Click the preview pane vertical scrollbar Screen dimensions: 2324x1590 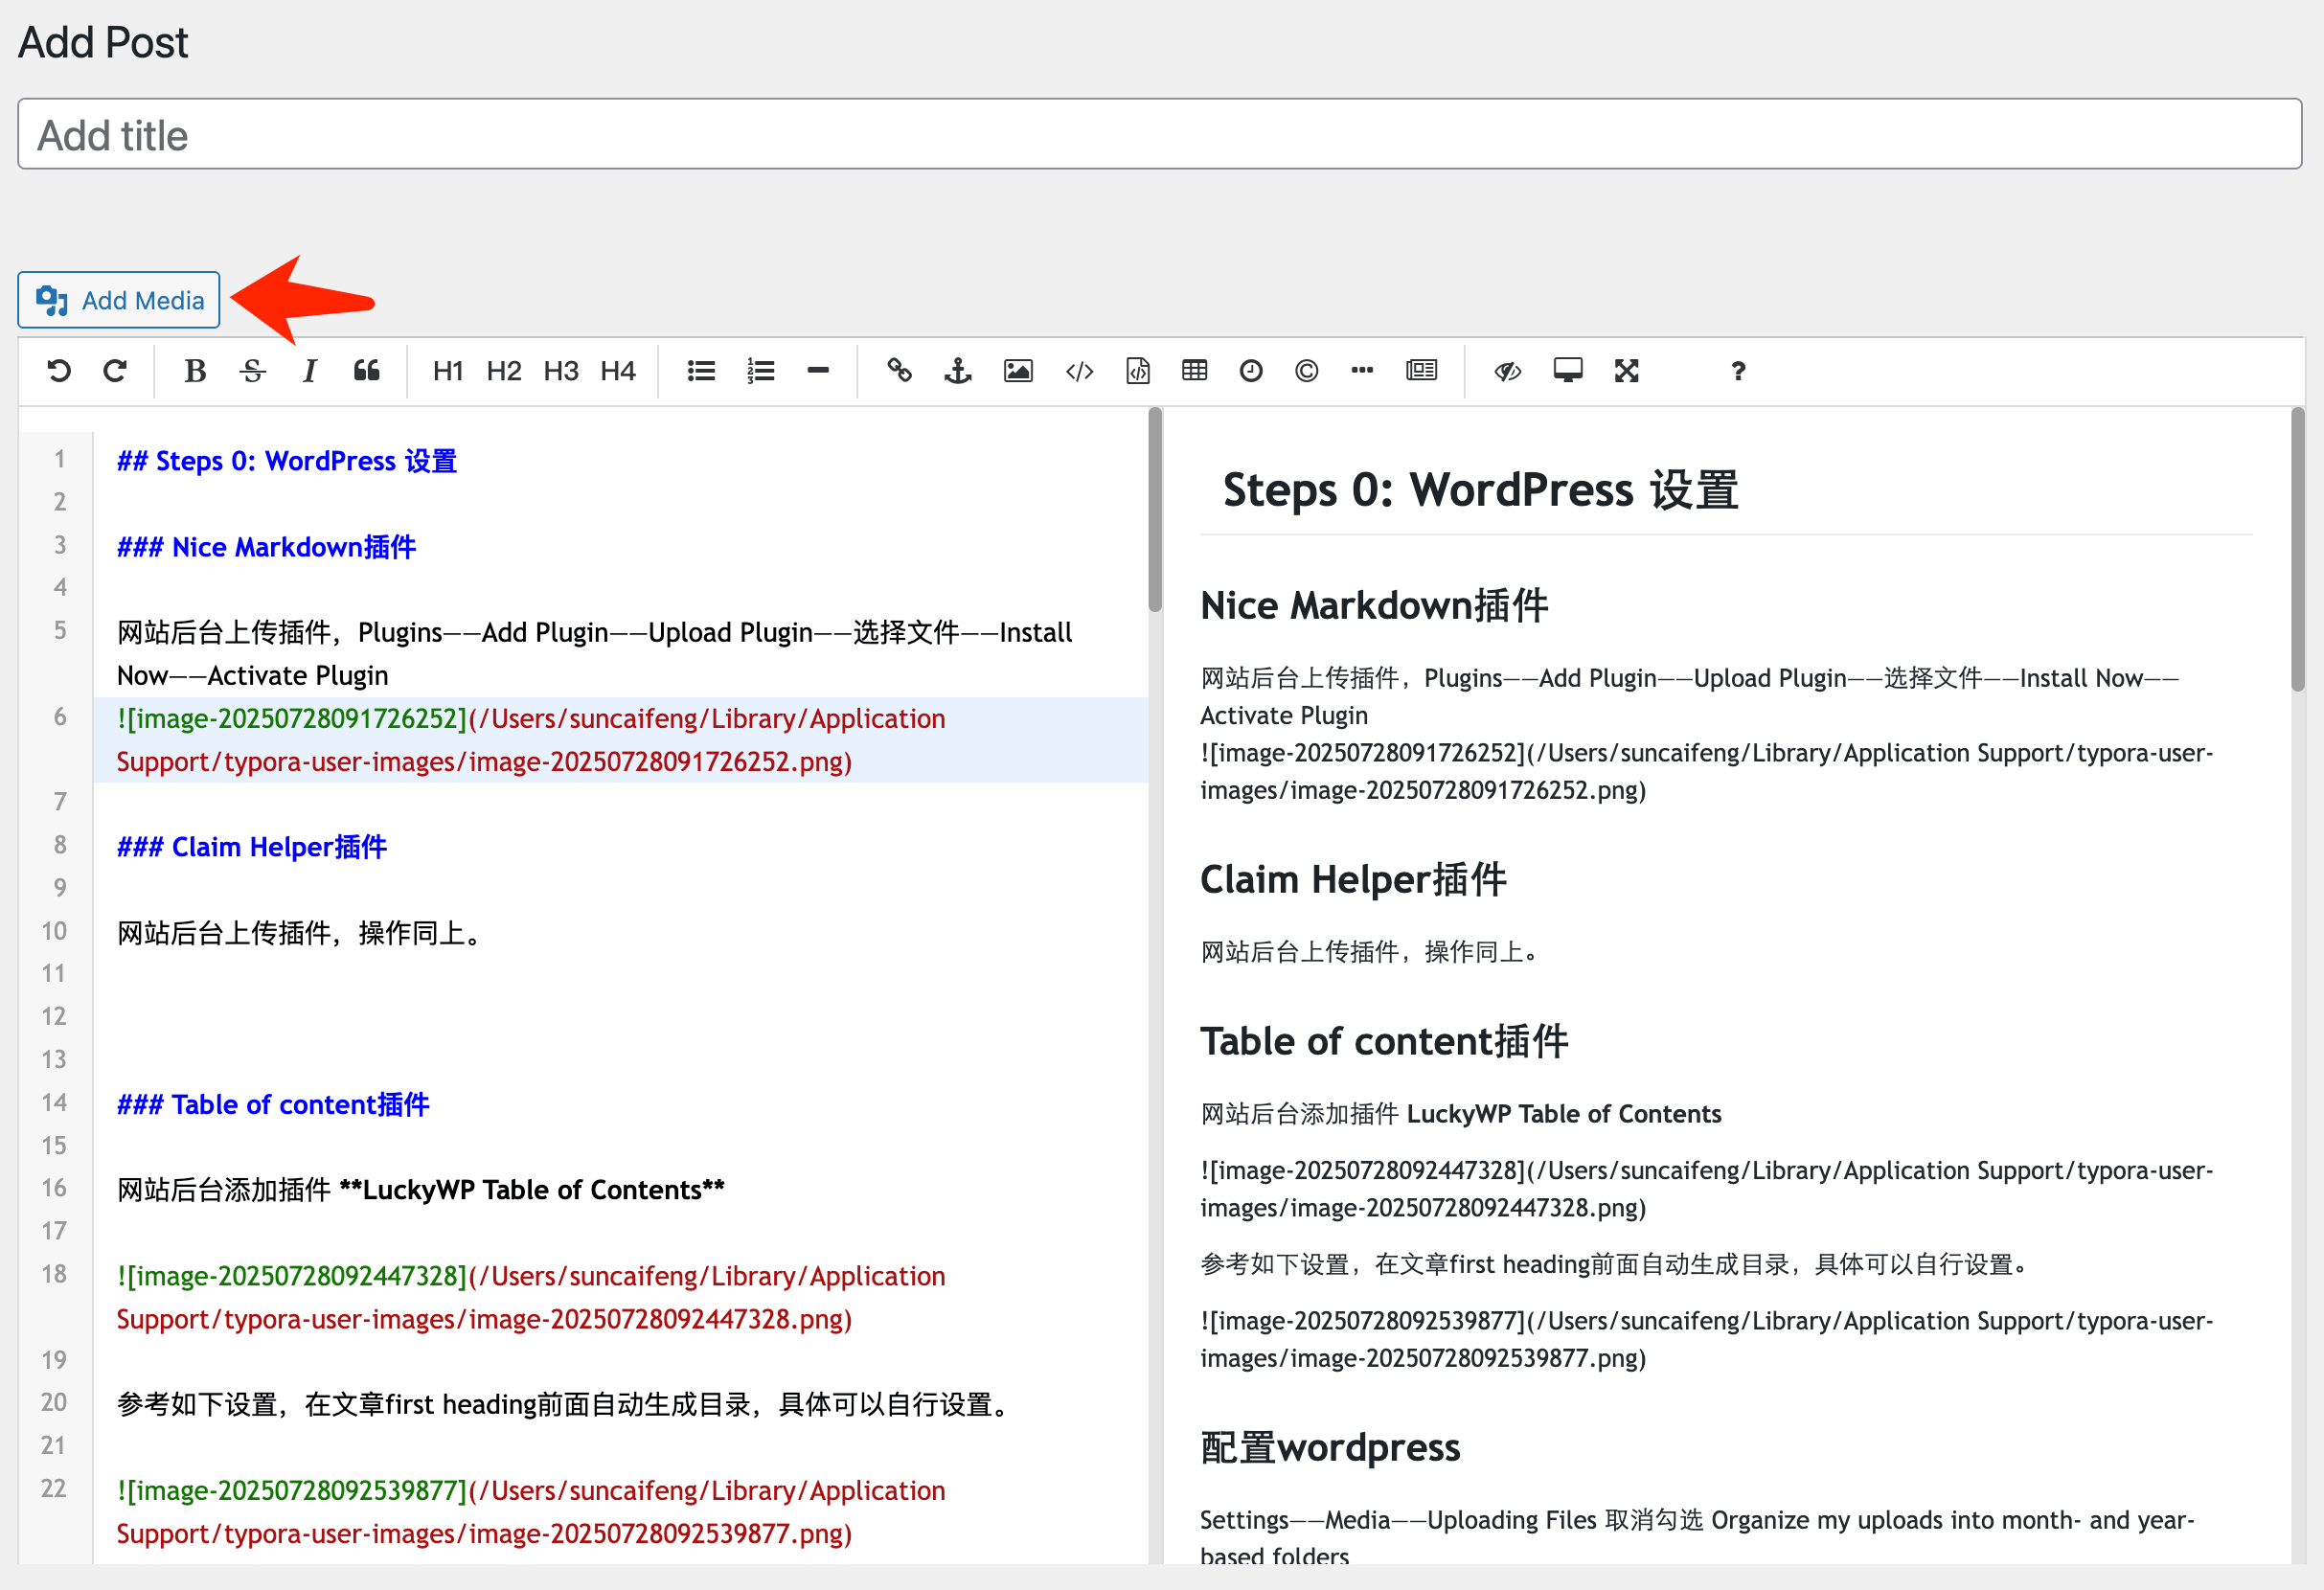coord(2297,550)
